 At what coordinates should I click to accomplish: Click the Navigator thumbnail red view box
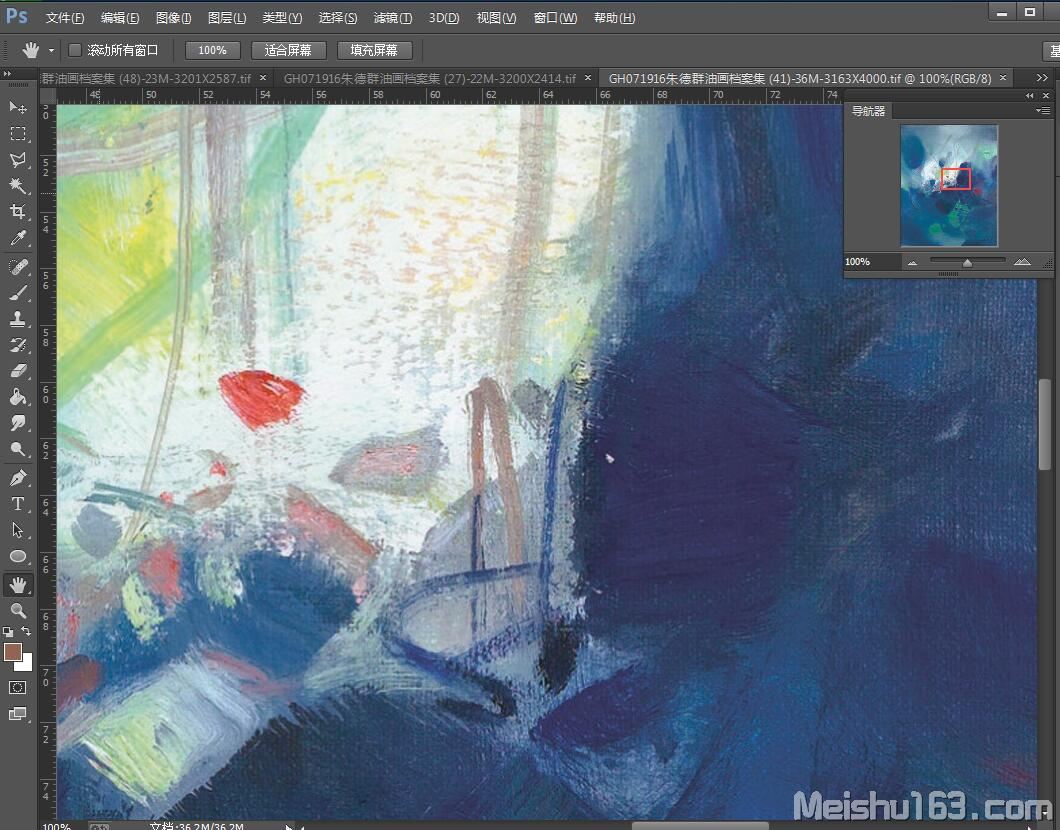click(x=956, y=179)
